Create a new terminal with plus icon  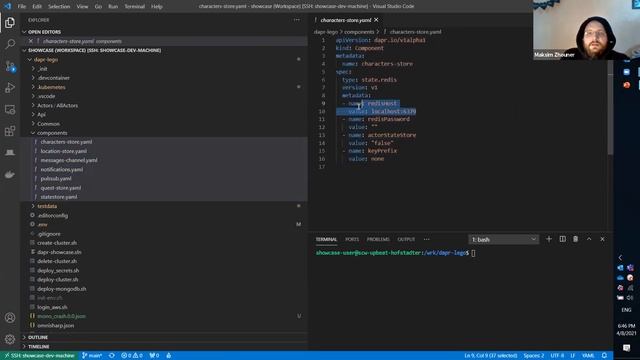point(549,239)
